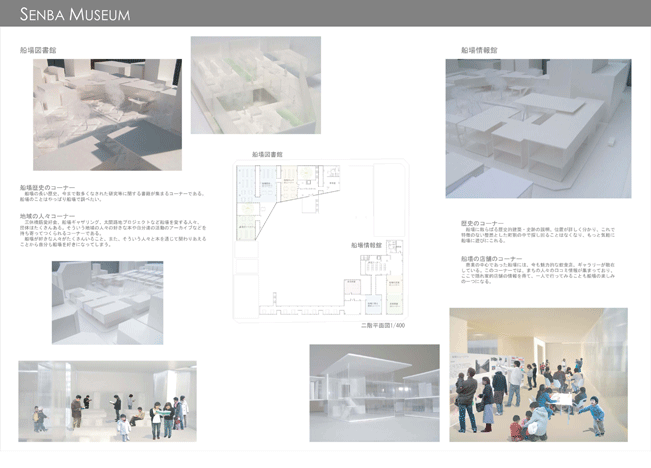Image resolution: width=651 pixels, height=468 pixels.
Task: Open the top-center model photo with courtyard
Action: pyautogui.click(x=255, y=84)
